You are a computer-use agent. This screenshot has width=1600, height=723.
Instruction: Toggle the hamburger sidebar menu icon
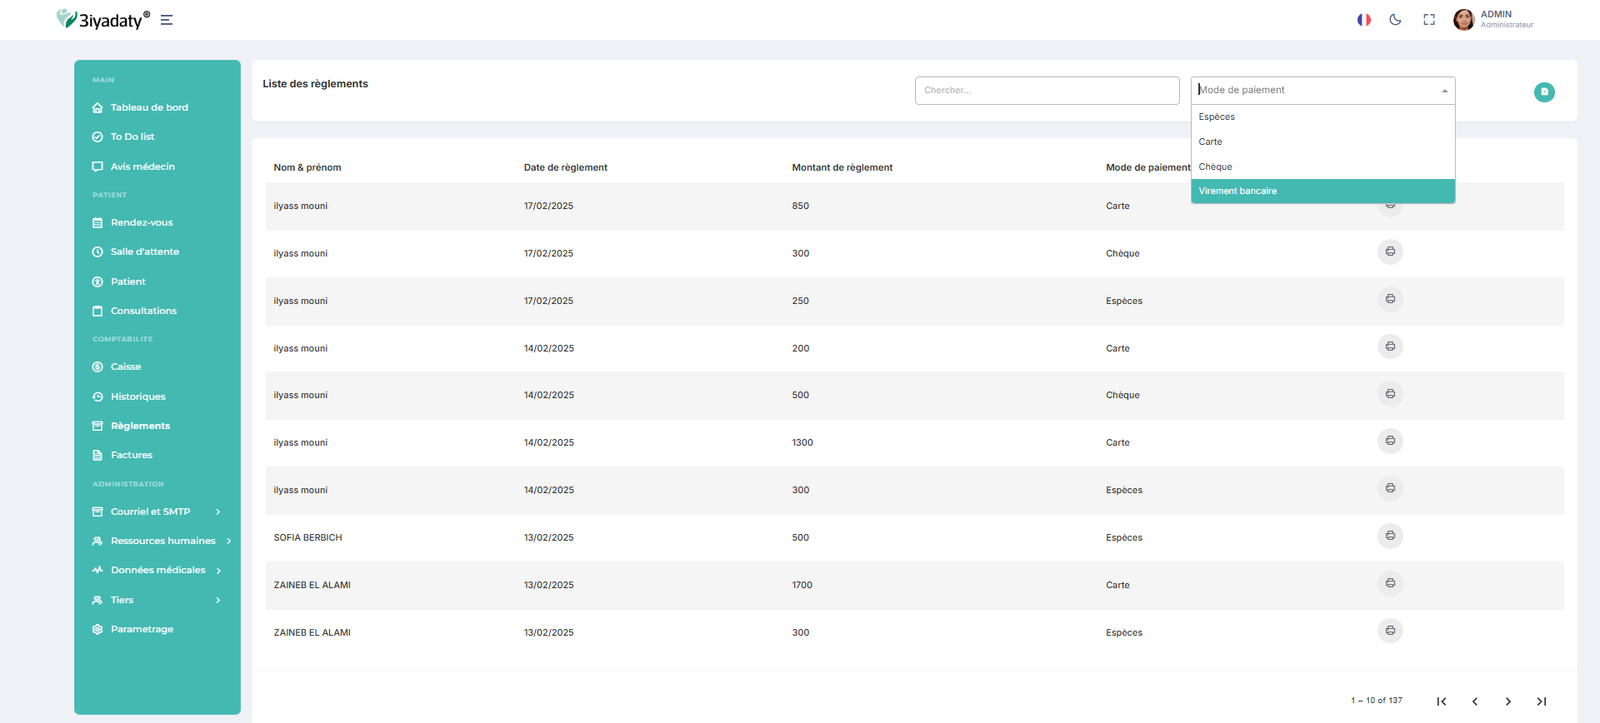tap(167, 20)
